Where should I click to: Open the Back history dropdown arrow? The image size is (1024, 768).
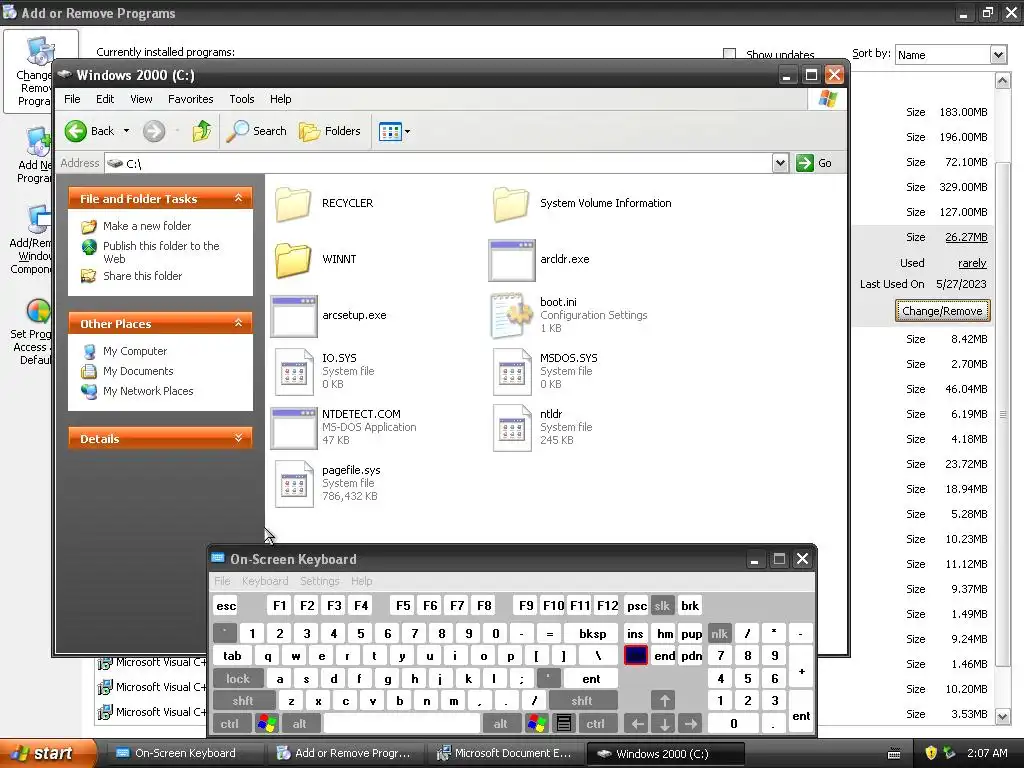126,131
